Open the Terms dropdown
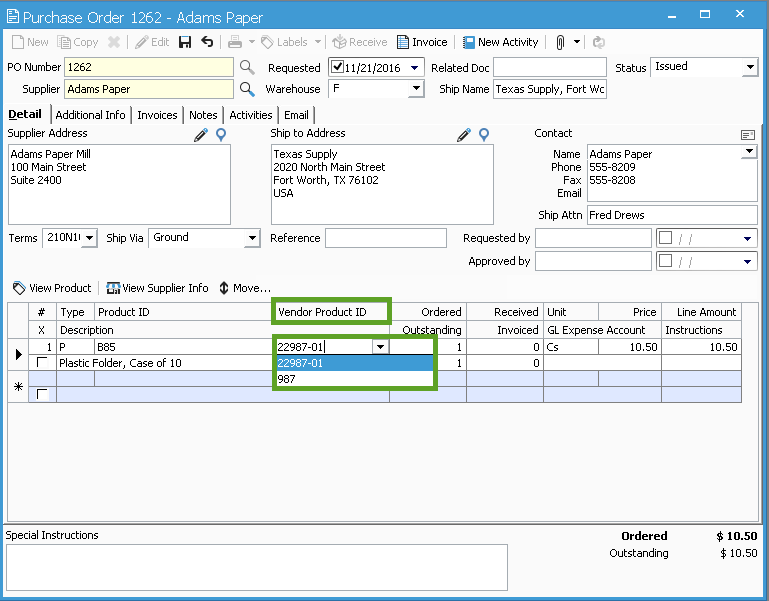This screenshot has width=769, height=601. (89, 238)
